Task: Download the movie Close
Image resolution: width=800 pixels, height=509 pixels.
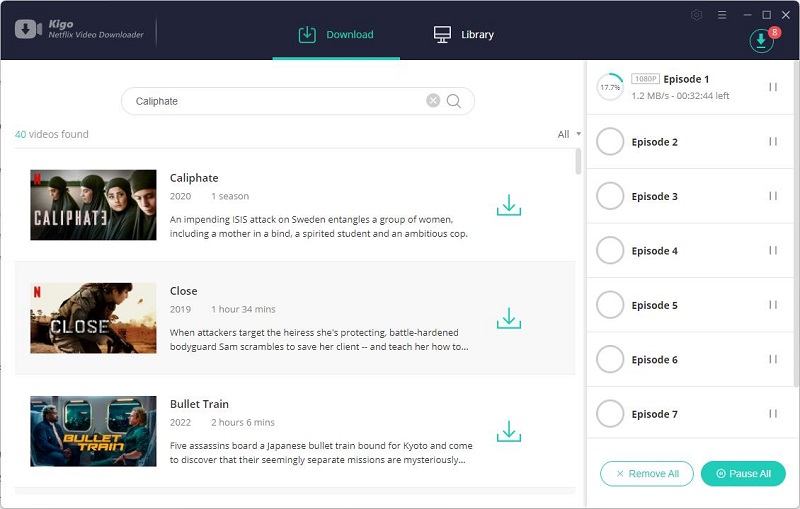Action: click(x=509, y=318)
